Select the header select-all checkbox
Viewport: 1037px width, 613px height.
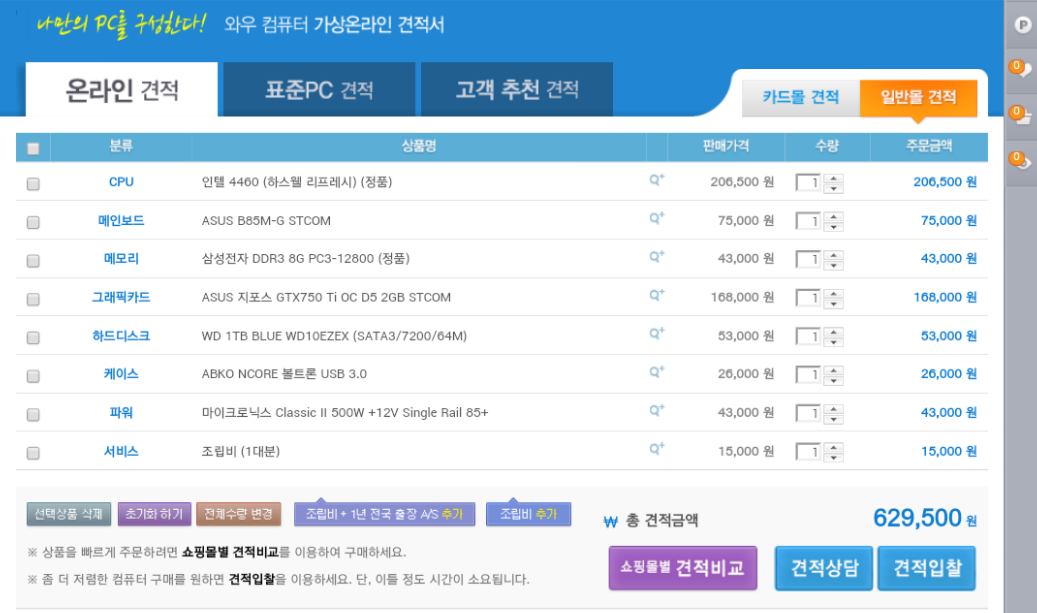pos(33,148)
